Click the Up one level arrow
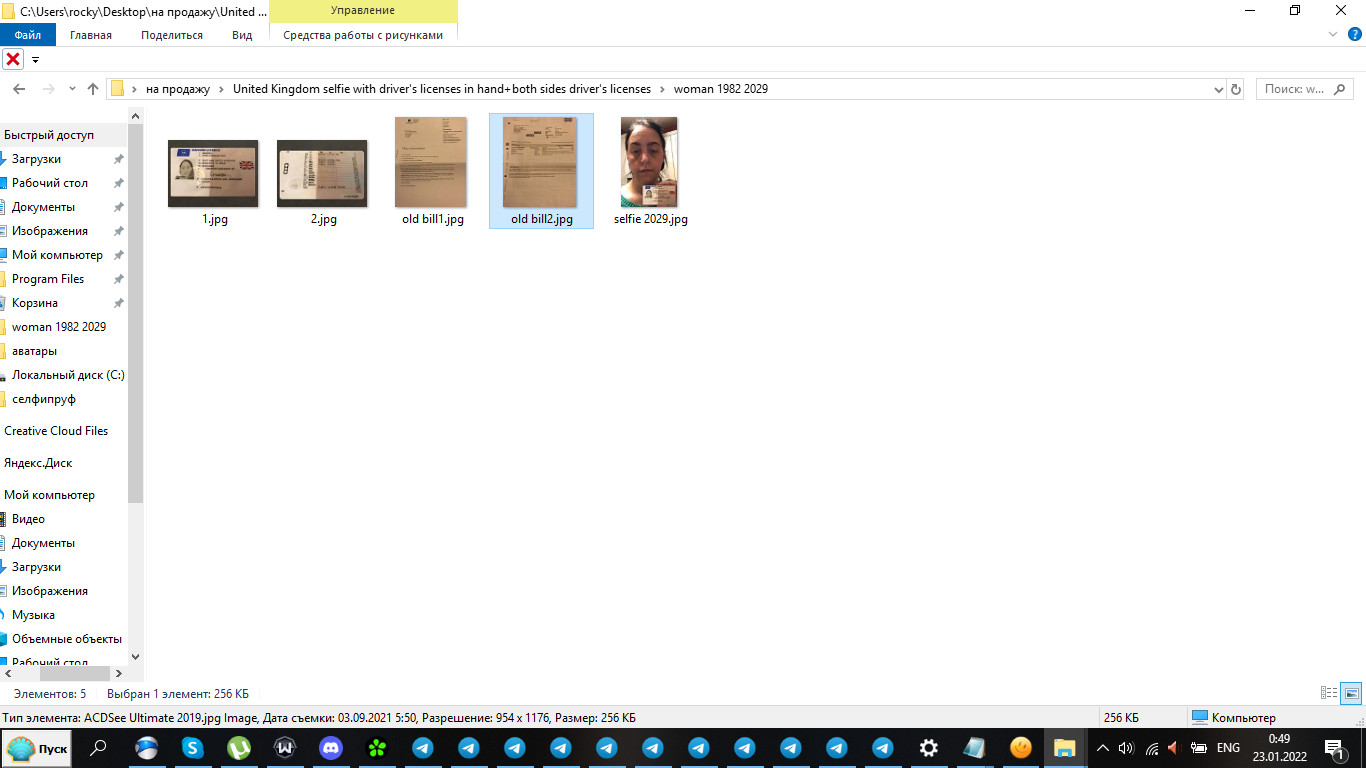 click(93, 89)
